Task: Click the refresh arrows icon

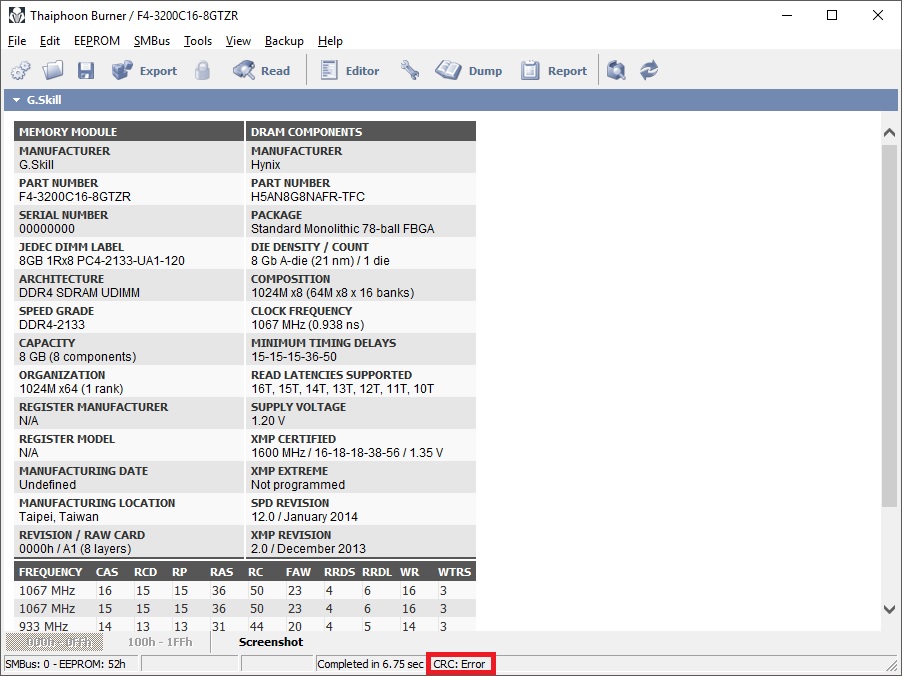Action: coord(650,71)
